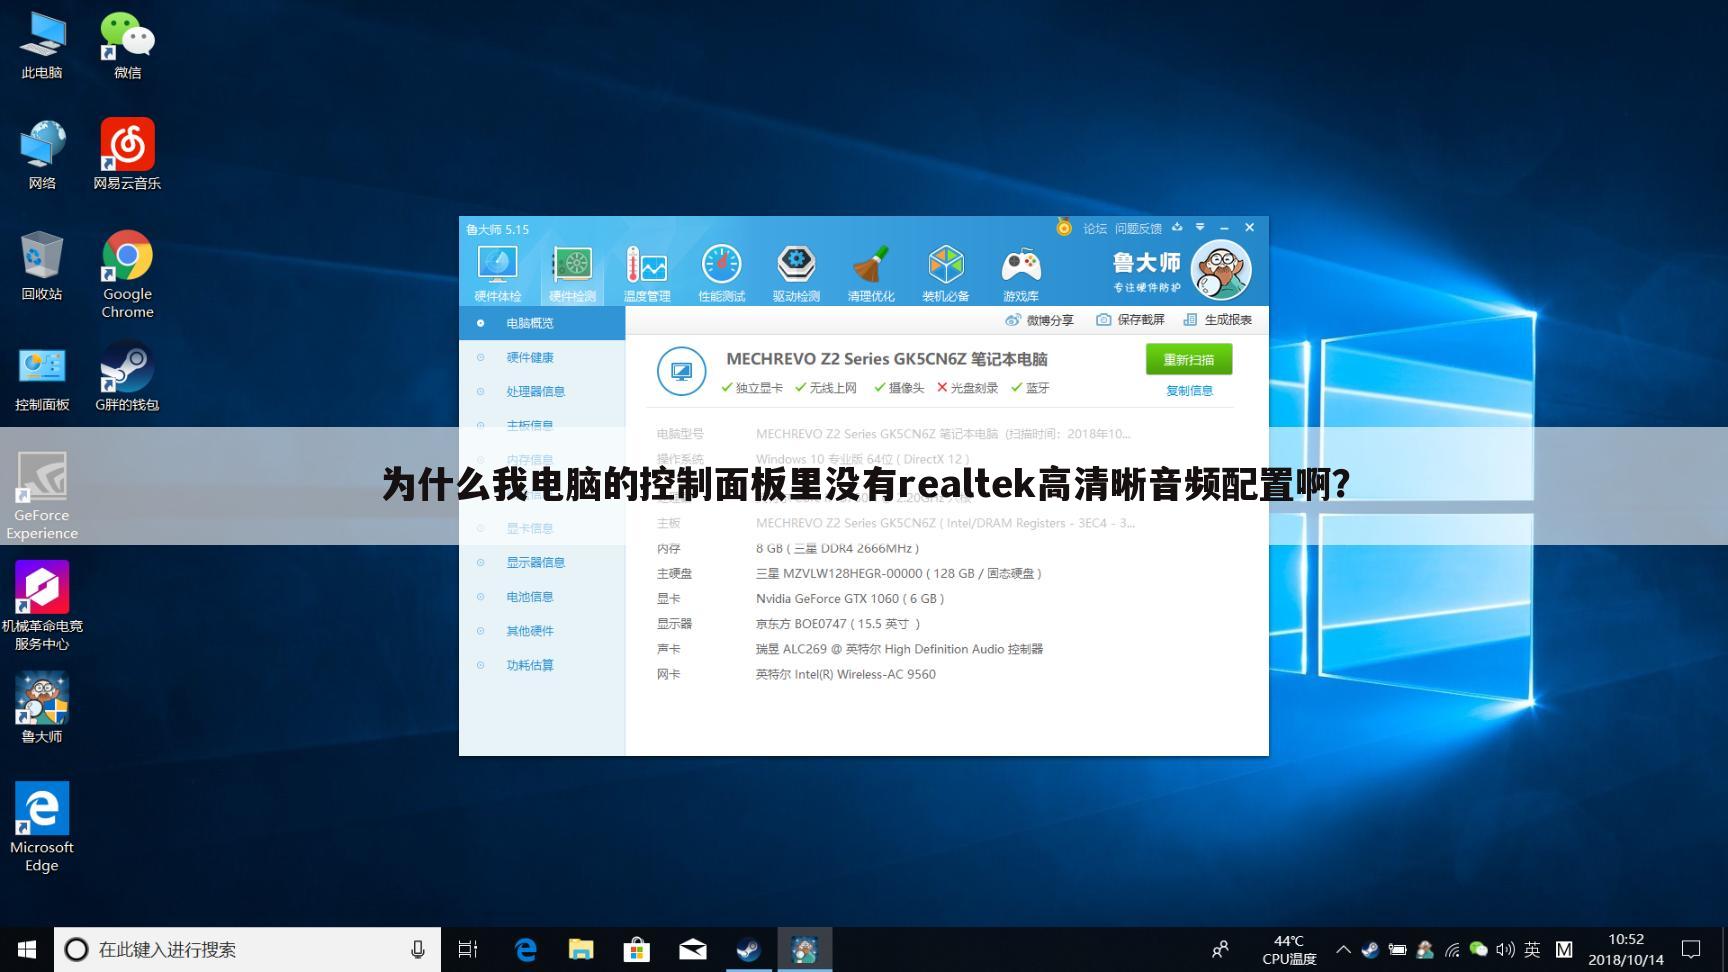This screenshot has width=1728, height=972.
Task: Click 生成报表 generate report
Action: pos(1218,320)
